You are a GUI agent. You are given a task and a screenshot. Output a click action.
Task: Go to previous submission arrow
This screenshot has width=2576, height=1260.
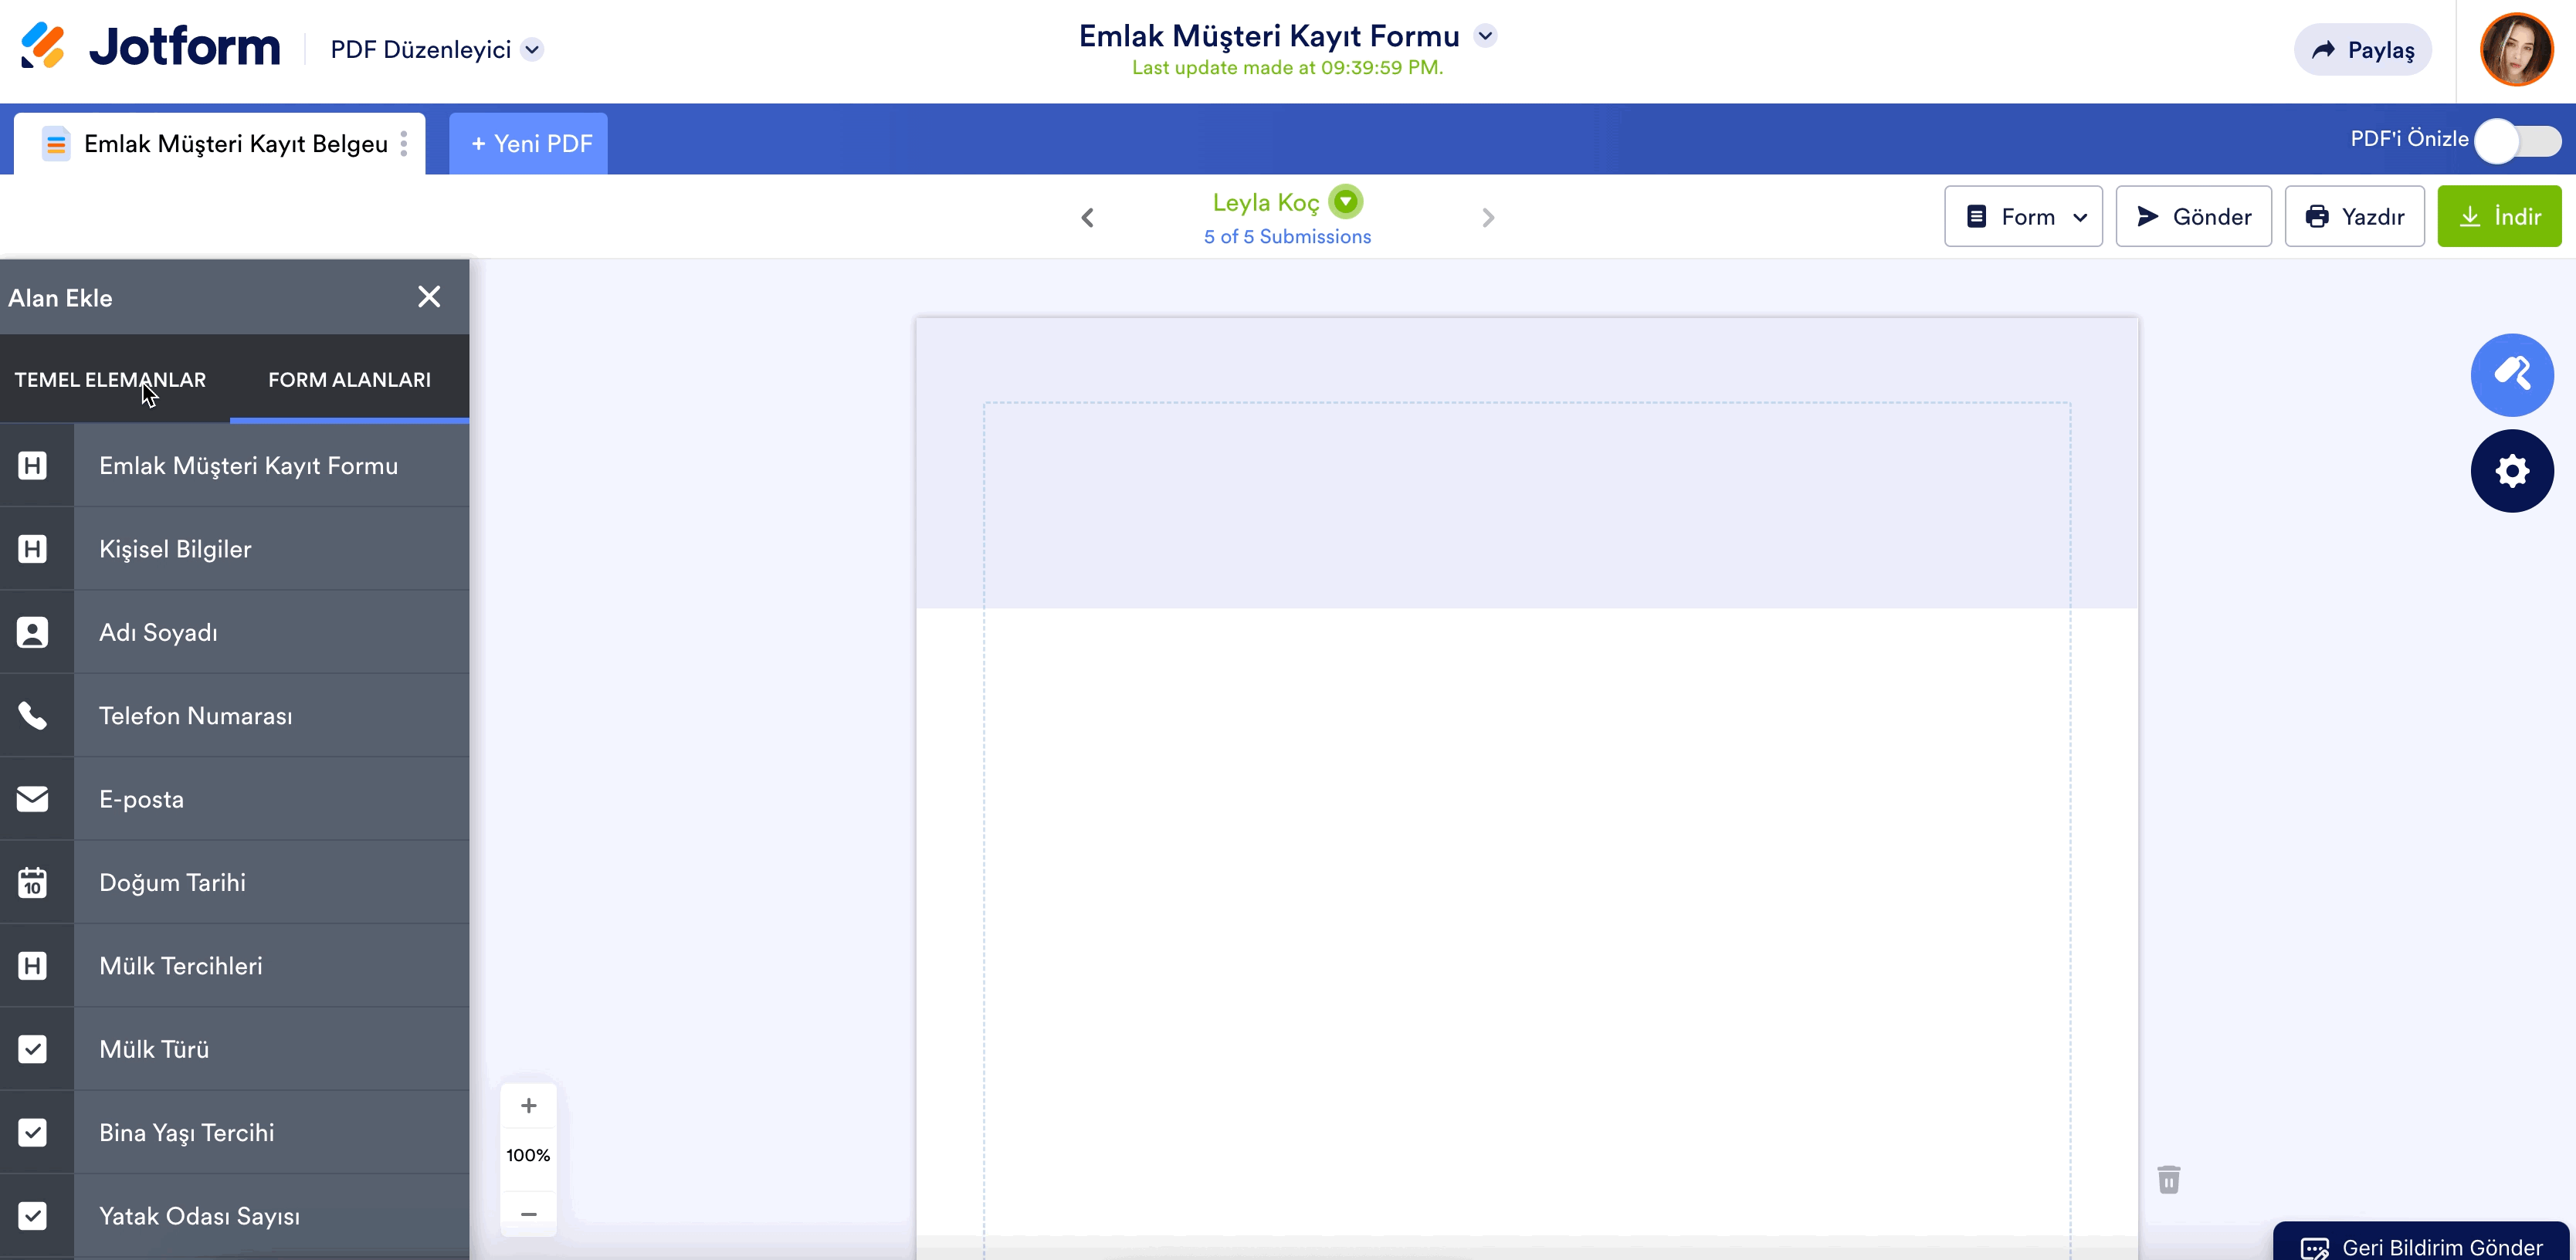click(1088, 217)
